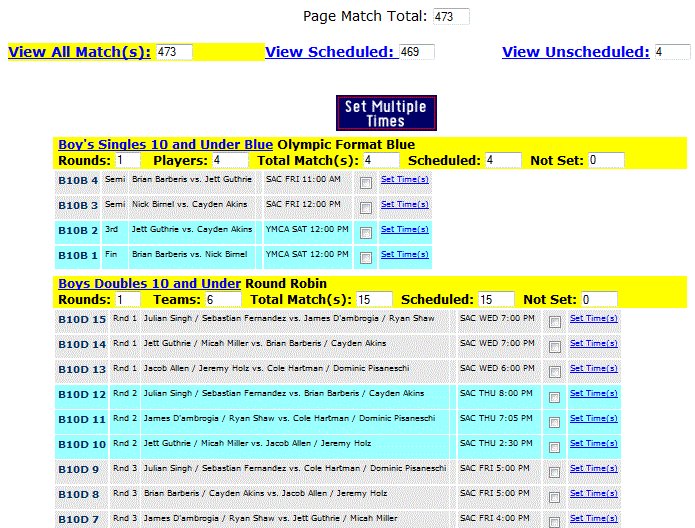This screenshot has height=528, width=695.
Task: Check the box for match B10D 14
Action: [x=554, y=347]
